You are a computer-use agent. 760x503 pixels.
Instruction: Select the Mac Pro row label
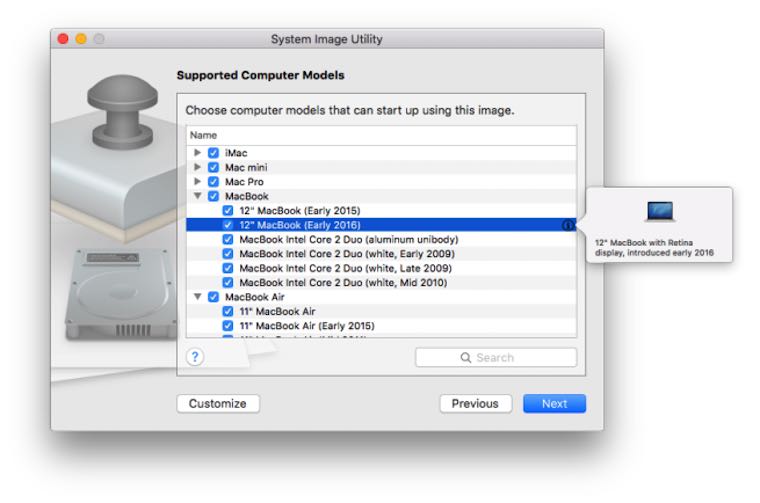click(244, 182)
